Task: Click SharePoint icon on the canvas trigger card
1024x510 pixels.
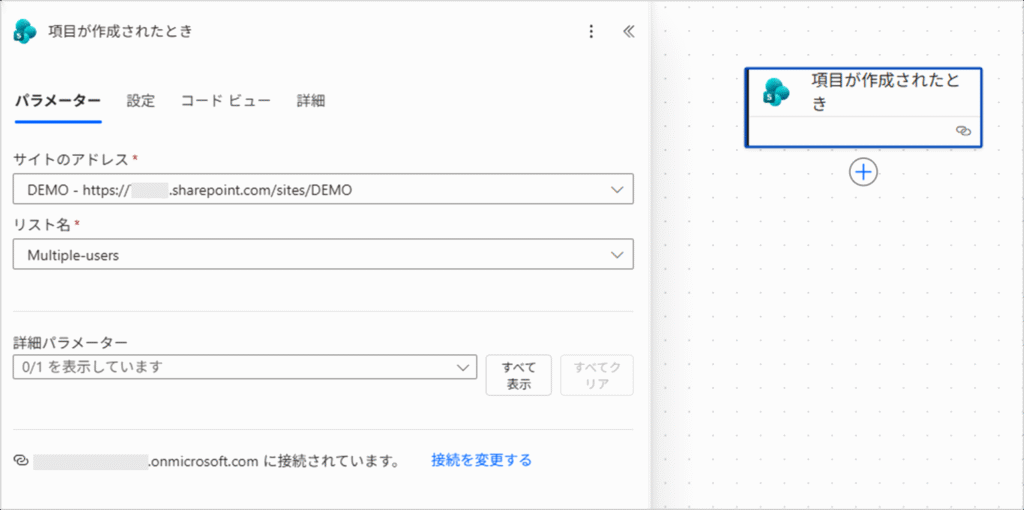Action: click(776, 92)
